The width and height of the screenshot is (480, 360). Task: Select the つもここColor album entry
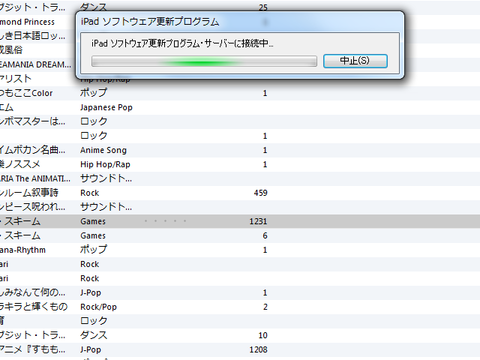click(x=26, y=93)
